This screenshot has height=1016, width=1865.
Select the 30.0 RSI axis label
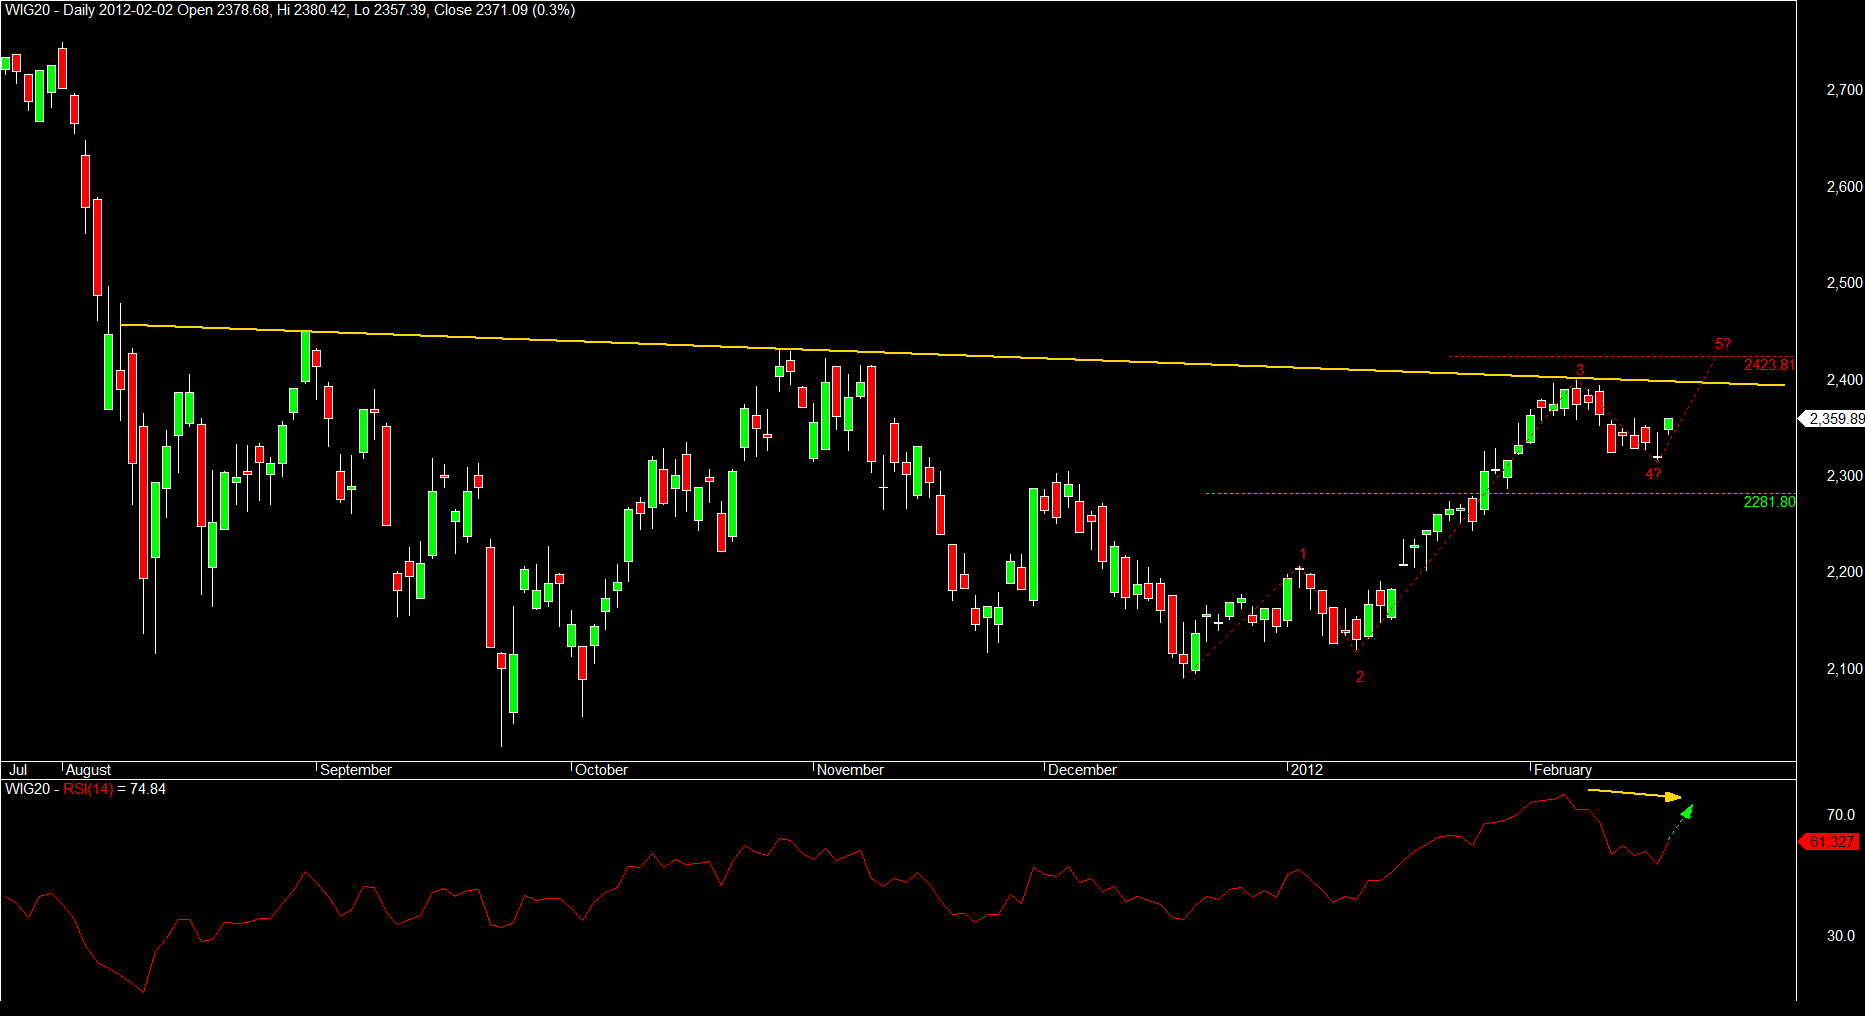point(1841,936)
